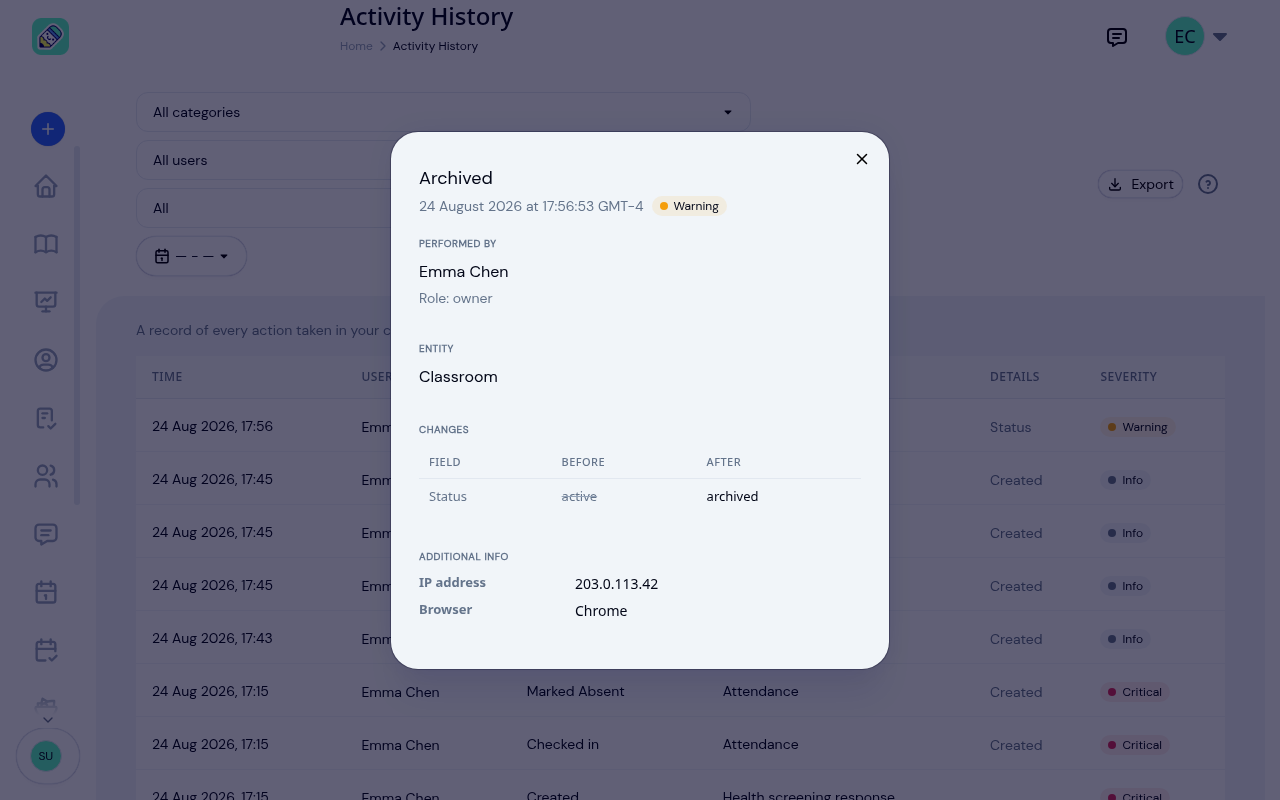Close the Archived details dialog
This screenshot has width=1280, height=800.
click(x=862, y=159)
